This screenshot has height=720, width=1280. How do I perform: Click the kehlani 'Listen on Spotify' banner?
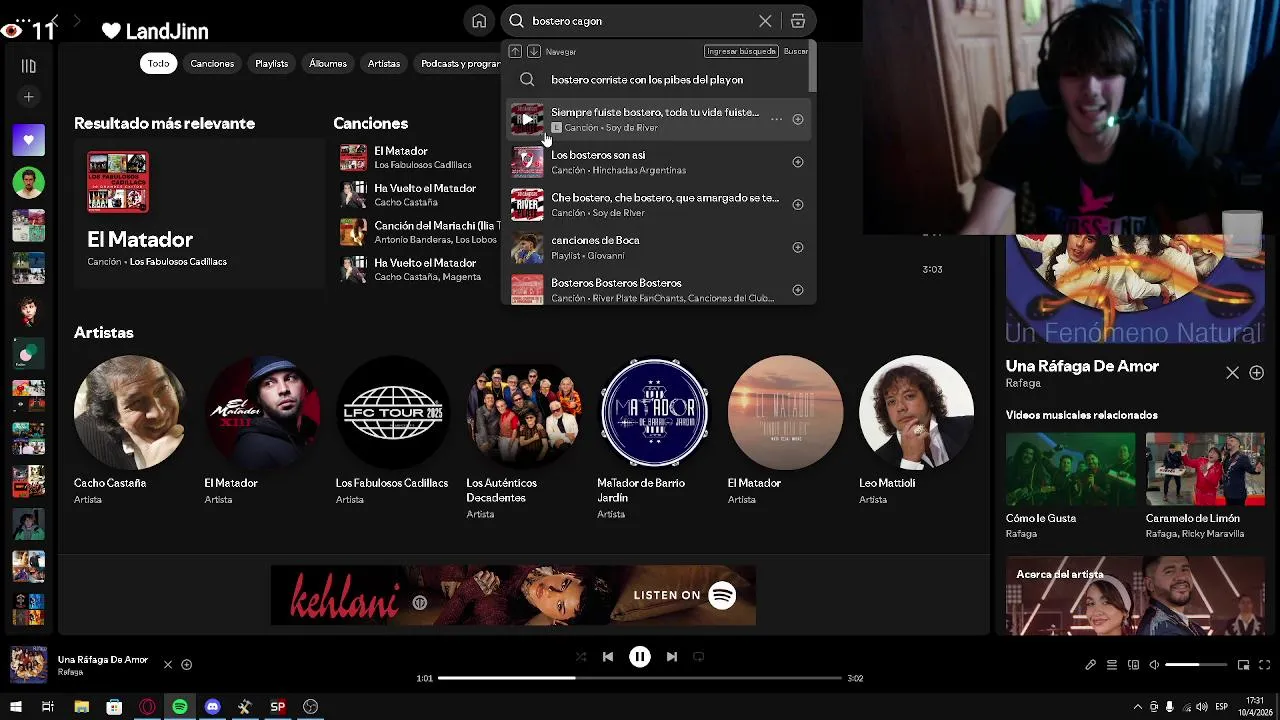(x=513, y=595)
